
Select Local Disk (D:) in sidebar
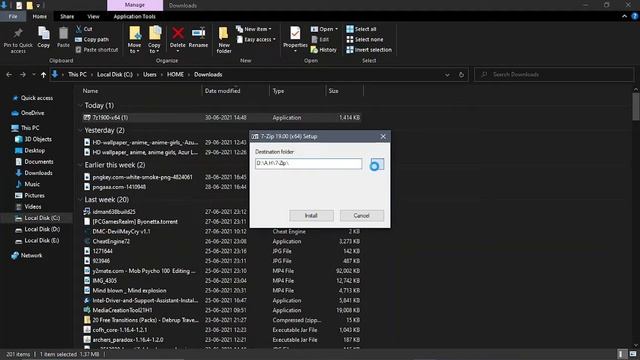pyautogui.click(x=38, y=229)
